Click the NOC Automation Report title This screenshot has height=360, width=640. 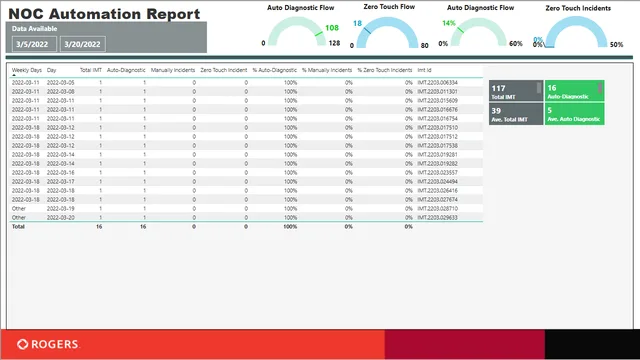pos(104,13)
